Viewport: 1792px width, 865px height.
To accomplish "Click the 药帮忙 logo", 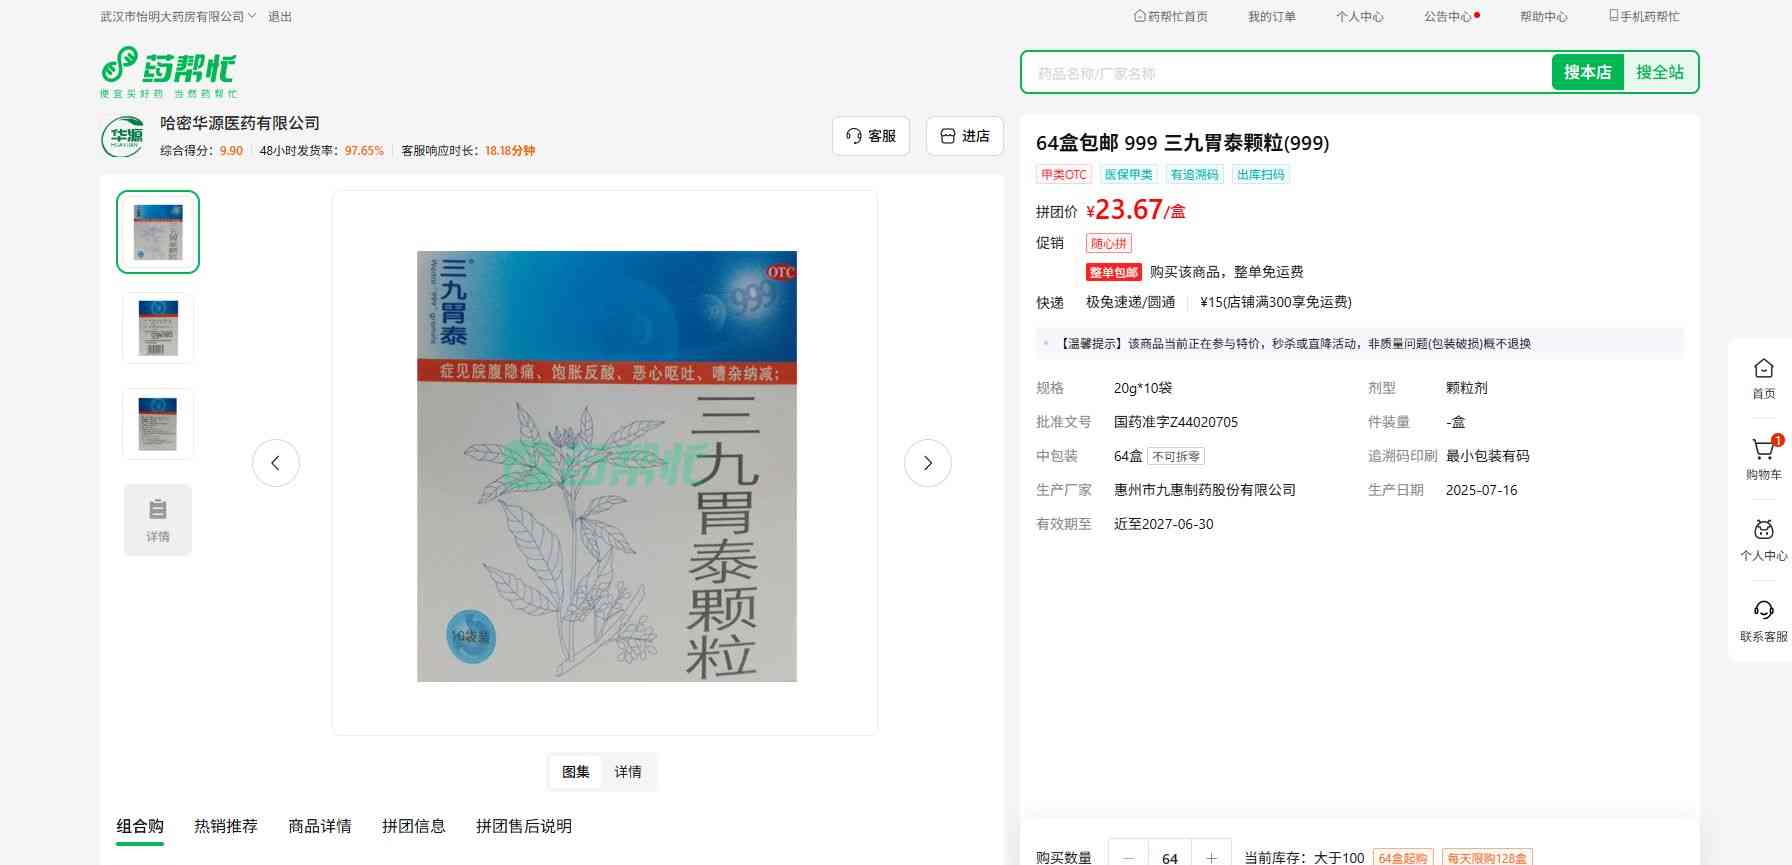I will click(168, 71).
